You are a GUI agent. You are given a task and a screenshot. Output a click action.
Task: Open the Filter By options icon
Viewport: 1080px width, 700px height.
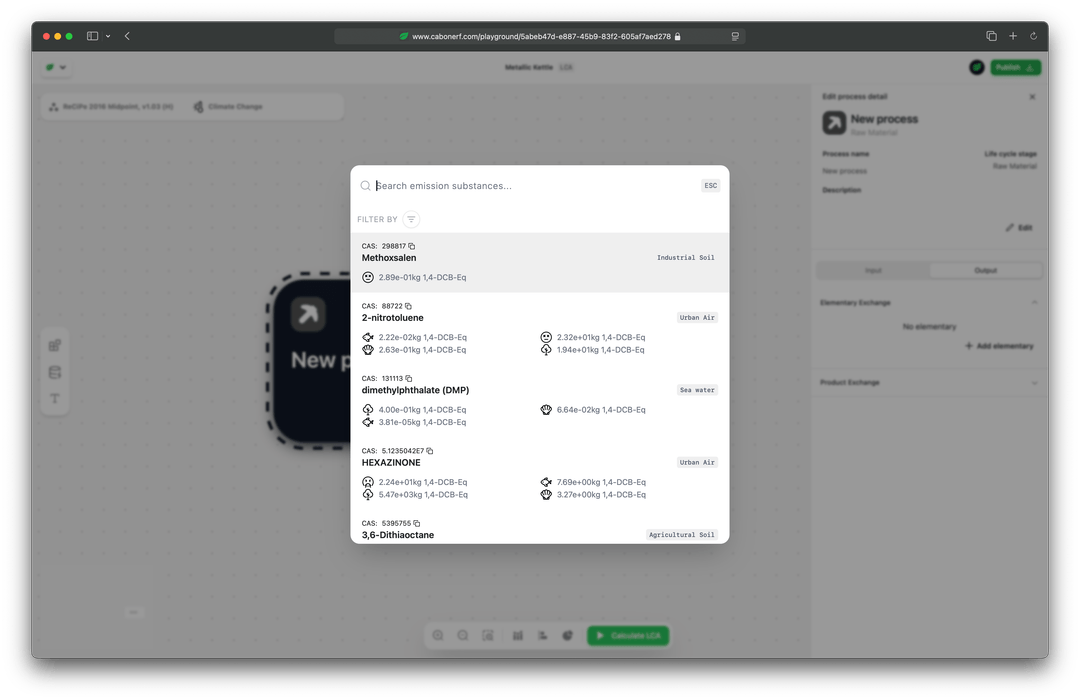coord(411,219)
